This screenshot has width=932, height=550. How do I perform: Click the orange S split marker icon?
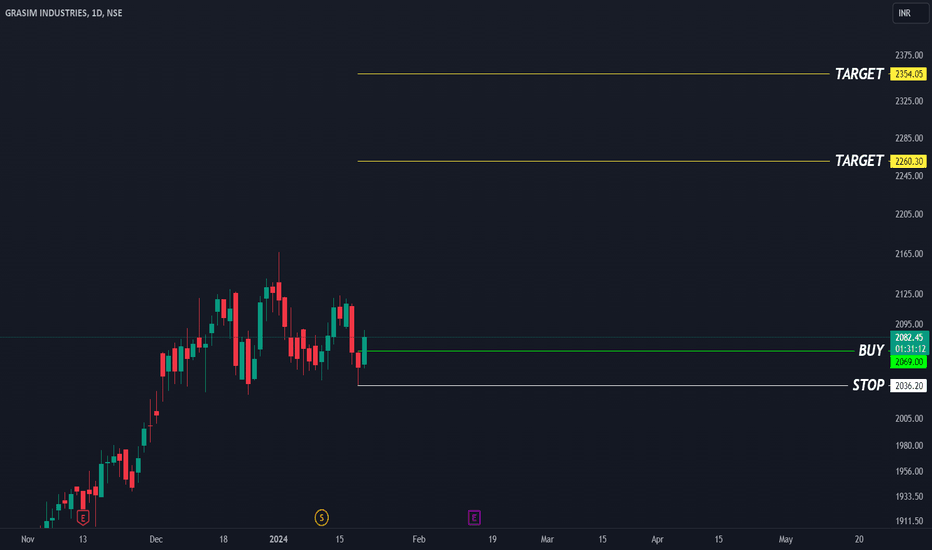322,518
